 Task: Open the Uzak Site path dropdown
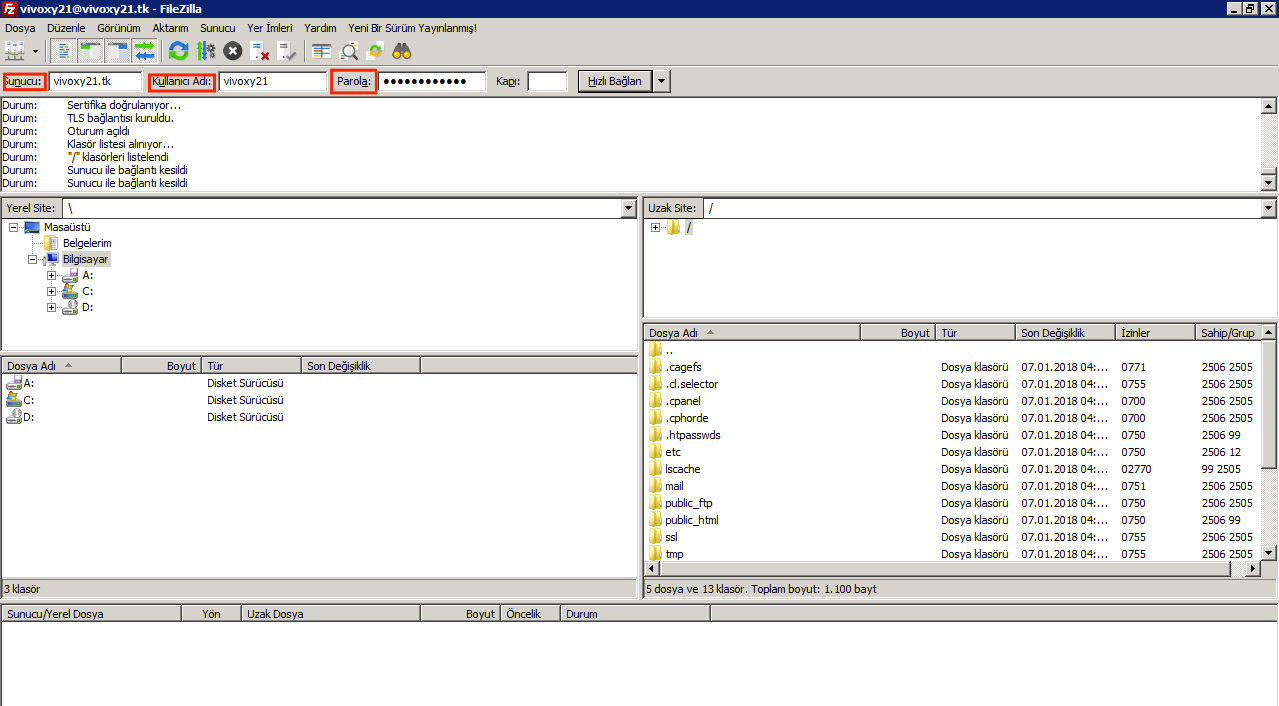tap(1269, 208)
